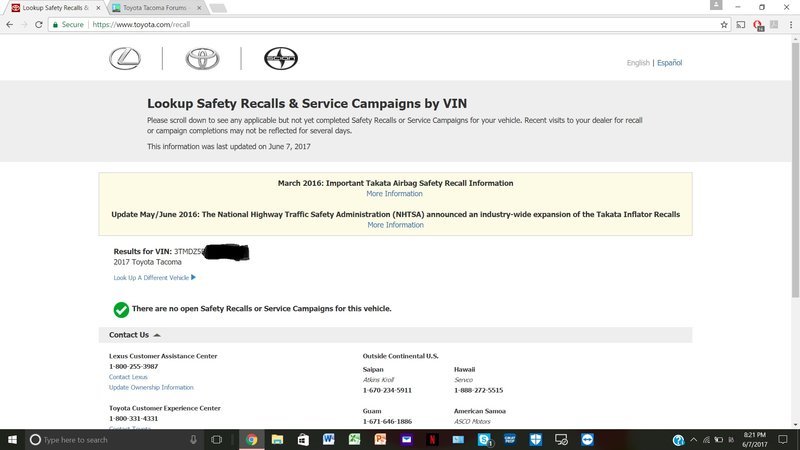The image size is (800, 450).
Task: Click the Lookup Safety Recalls page heading
Action: [307, 104]
